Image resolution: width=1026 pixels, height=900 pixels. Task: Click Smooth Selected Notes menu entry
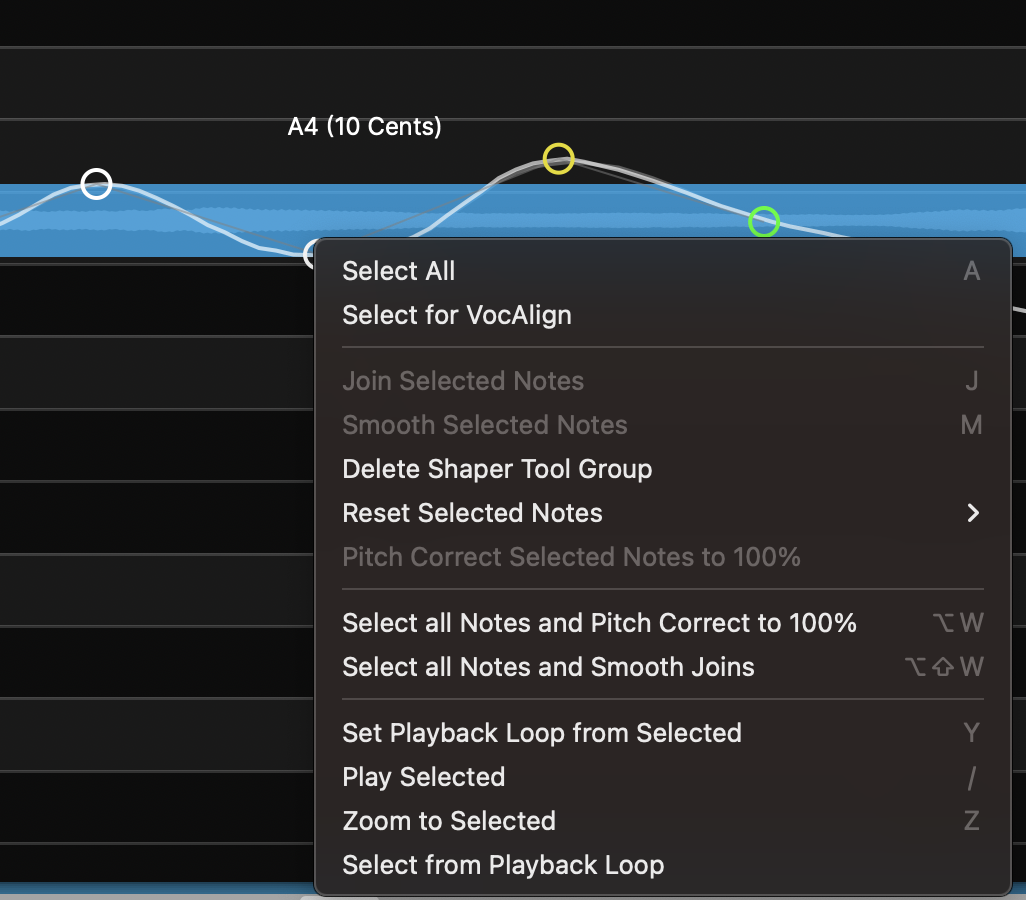coord(485,425)
